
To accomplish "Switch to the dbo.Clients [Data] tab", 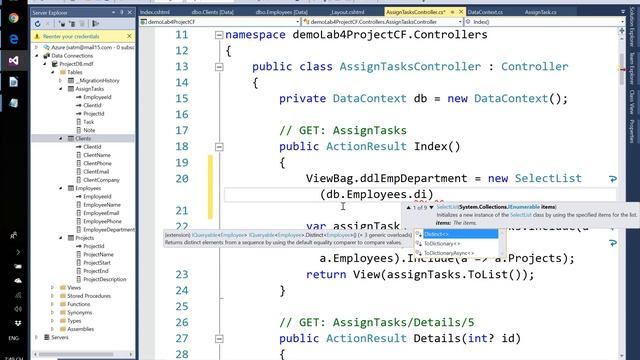I will (213, 12).
